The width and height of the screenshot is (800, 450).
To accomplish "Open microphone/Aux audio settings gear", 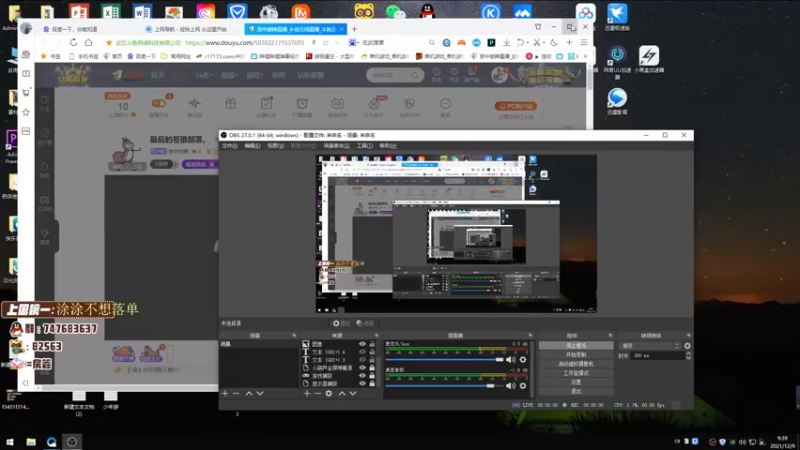I will pyautogui.click(x=523, y=360).
